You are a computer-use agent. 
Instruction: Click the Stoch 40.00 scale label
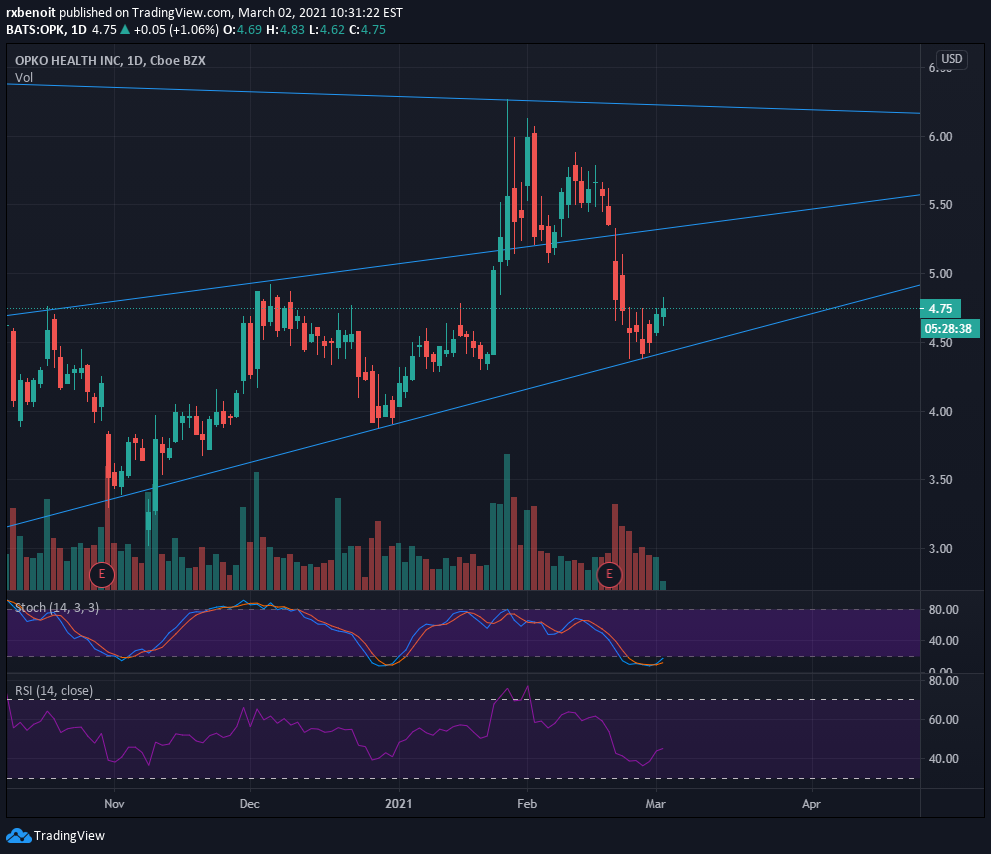pyautogui.click(x=943, y=640)
